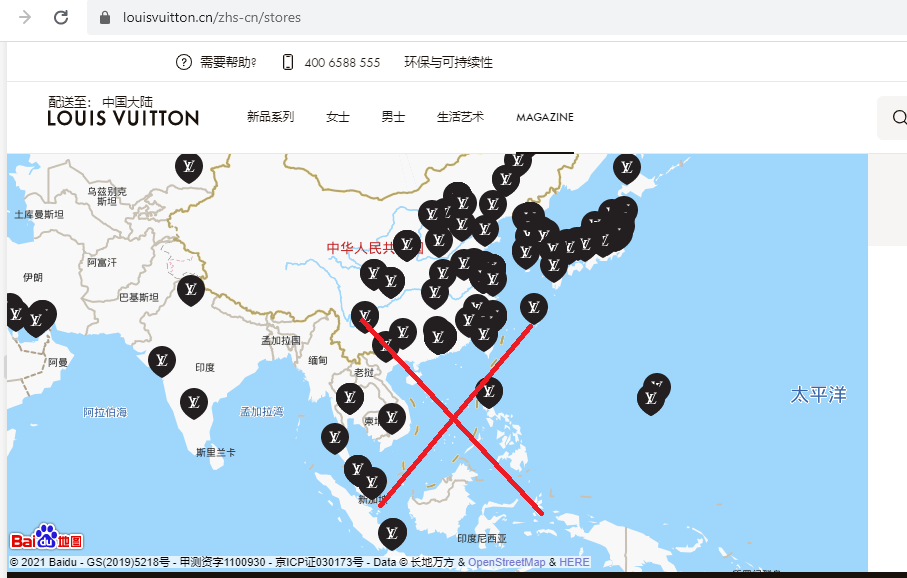Open the OpenStreetMap attribution link

pos(507,562)
